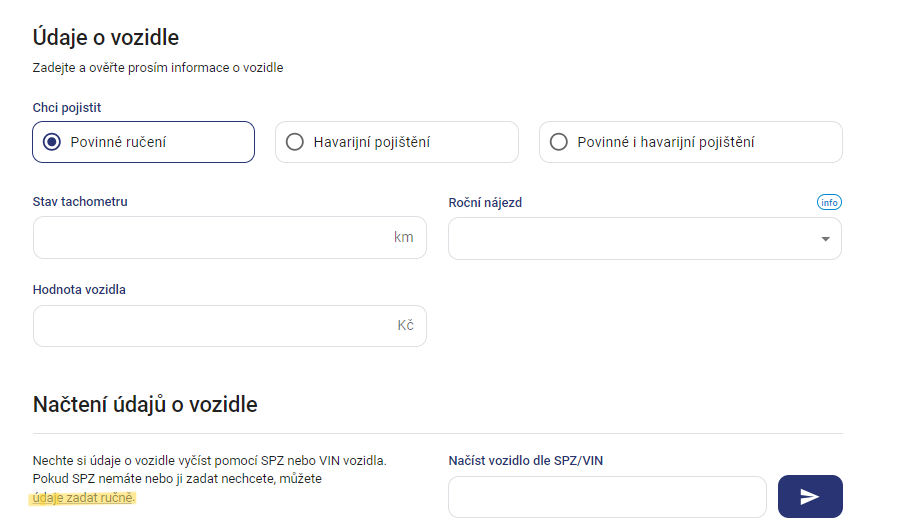Click the Hodnota vozidla label
The width and height of the screenshot is (897, 532).
pyautogui.click(x=79, y=289)
